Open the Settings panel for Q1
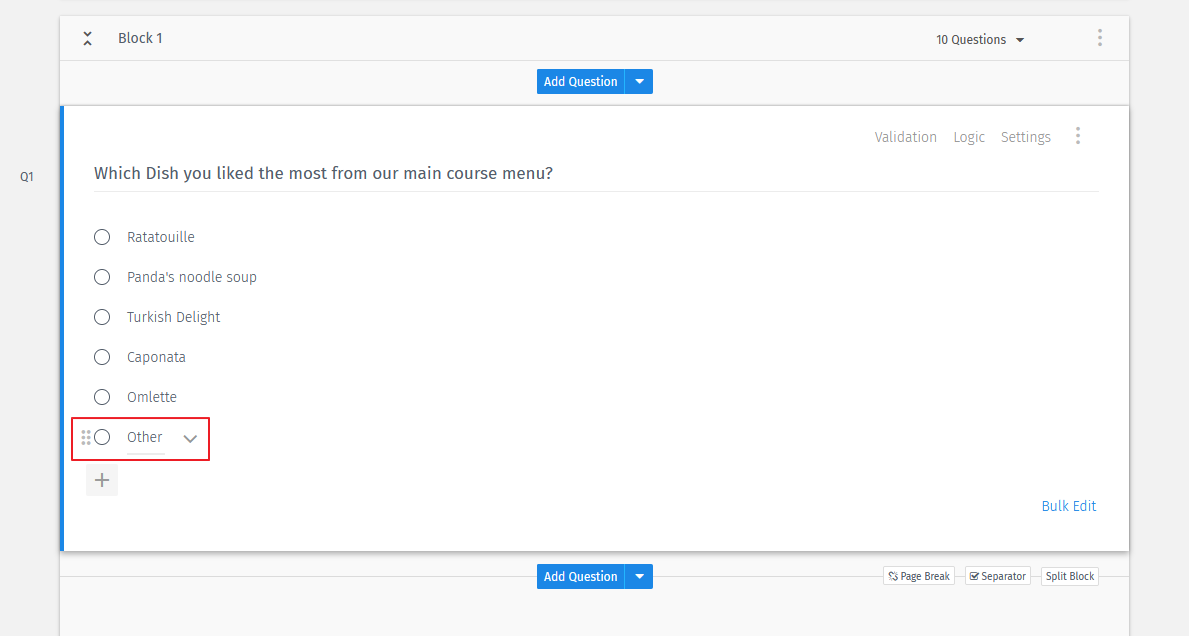 (x=1025, y=136)
